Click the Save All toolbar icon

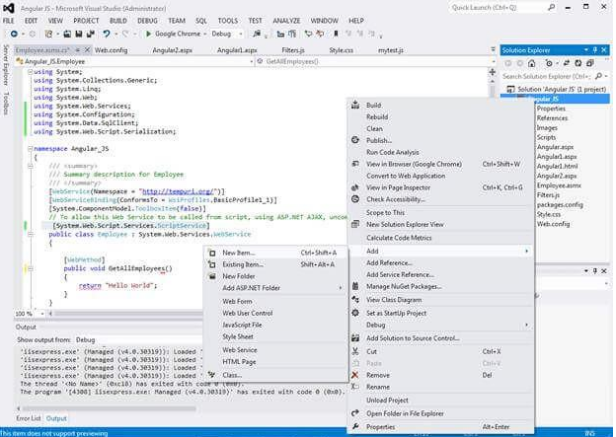(x=90, y=34)
